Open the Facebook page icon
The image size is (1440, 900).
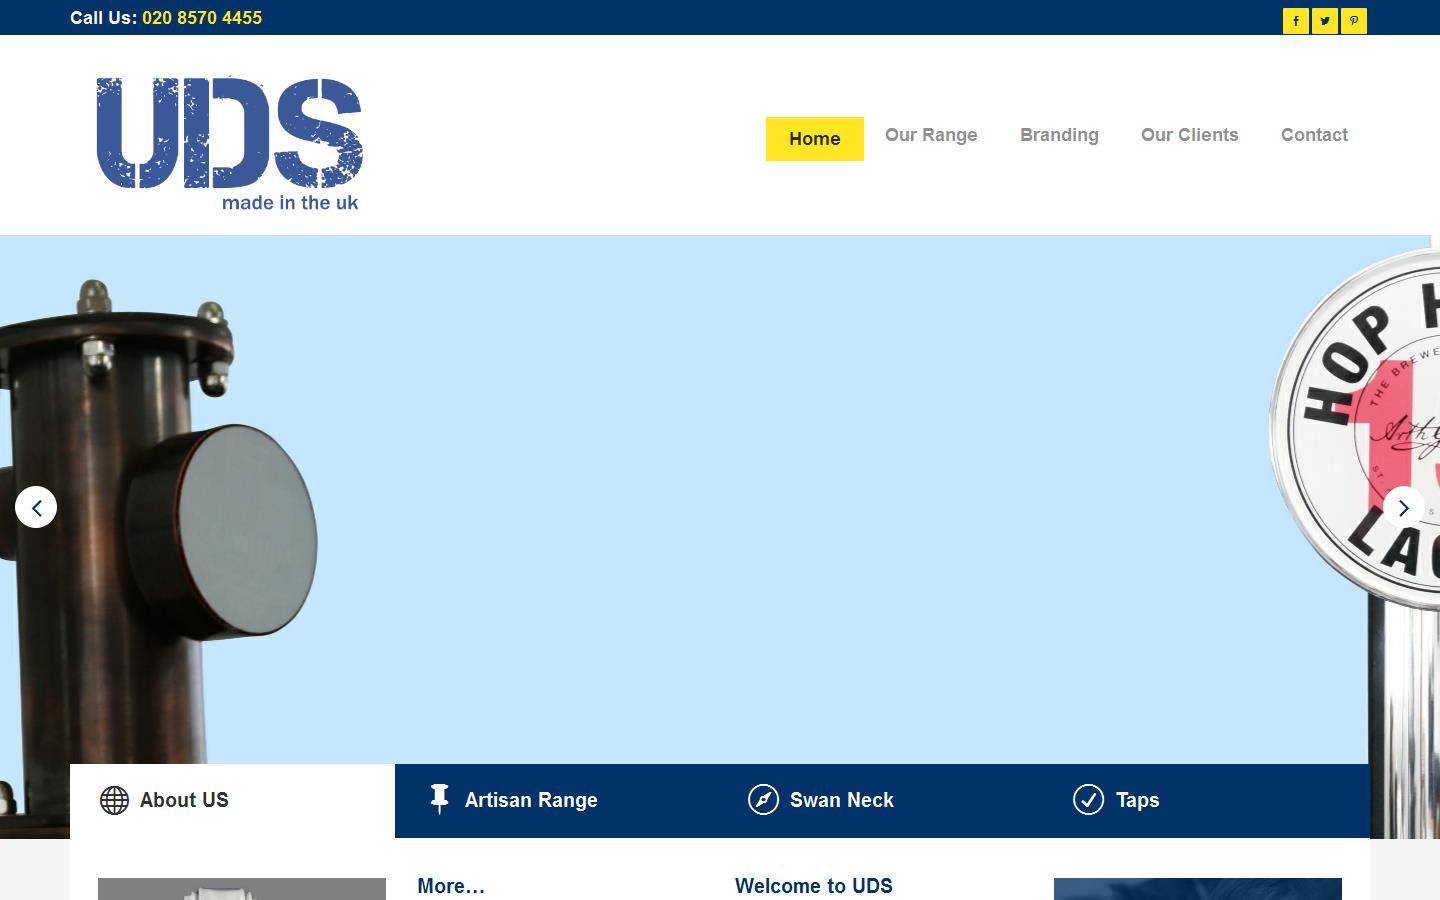[x=1295, y=20]
